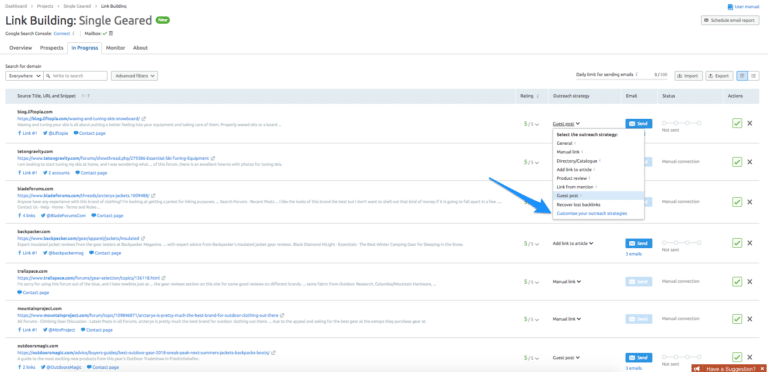Mark trailspace.com as done with green check
This screenshot has height=372, width=768.
click(x=737, y=281)
